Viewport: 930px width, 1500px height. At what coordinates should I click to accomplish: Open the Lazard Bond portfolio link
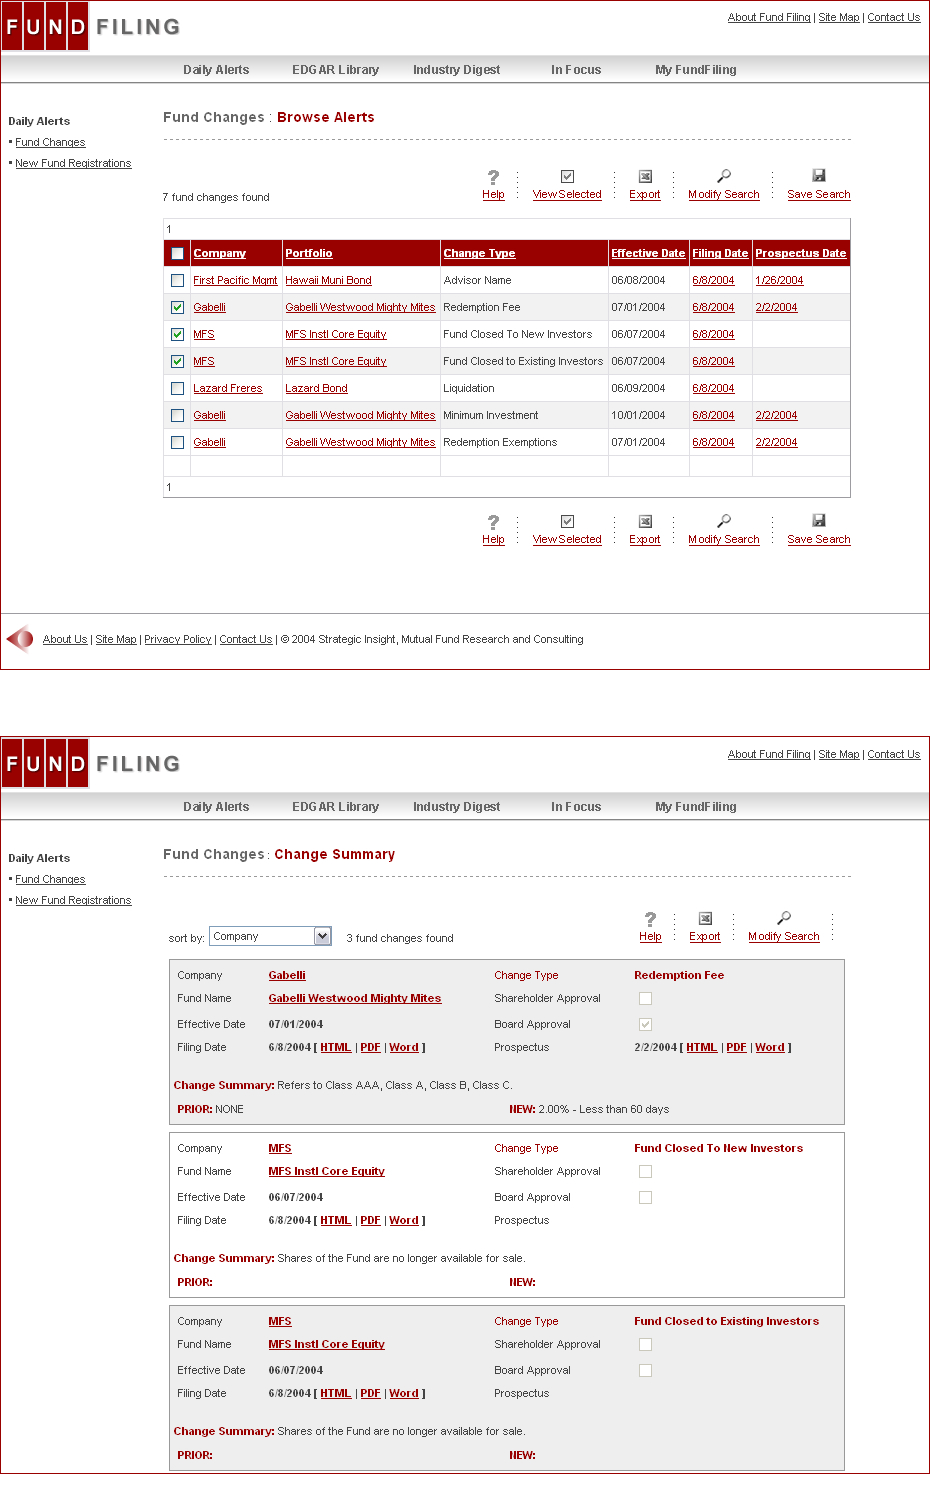pos(316,389)
